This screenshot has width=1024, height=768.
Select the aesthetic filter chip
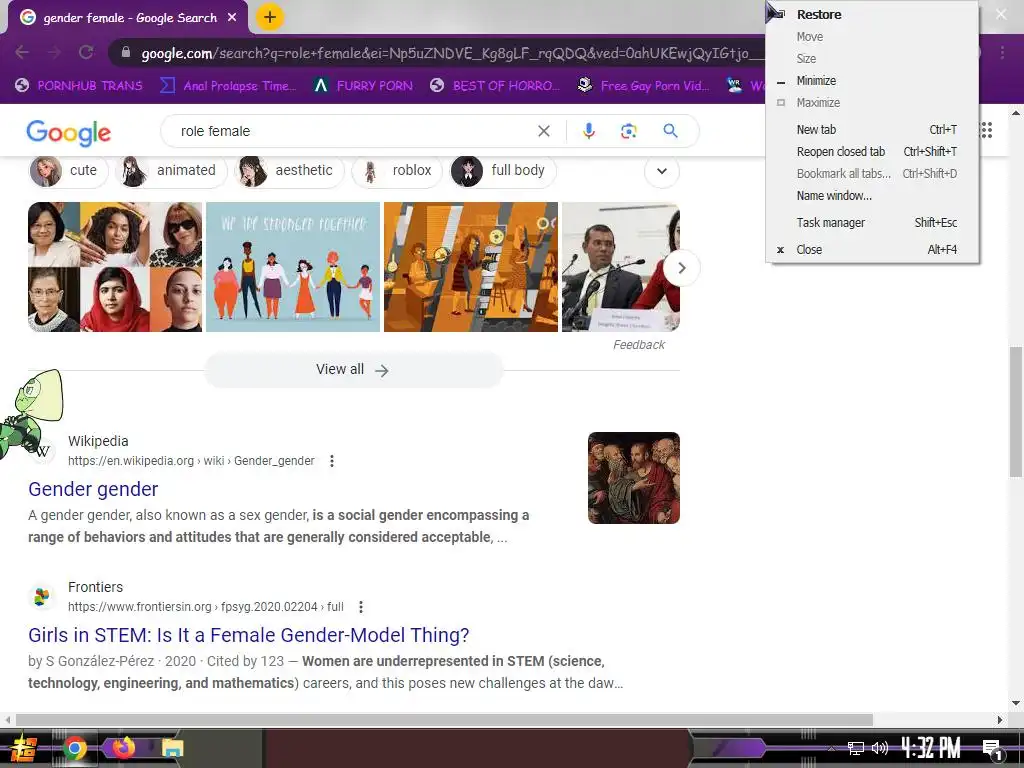coord(289,171)
